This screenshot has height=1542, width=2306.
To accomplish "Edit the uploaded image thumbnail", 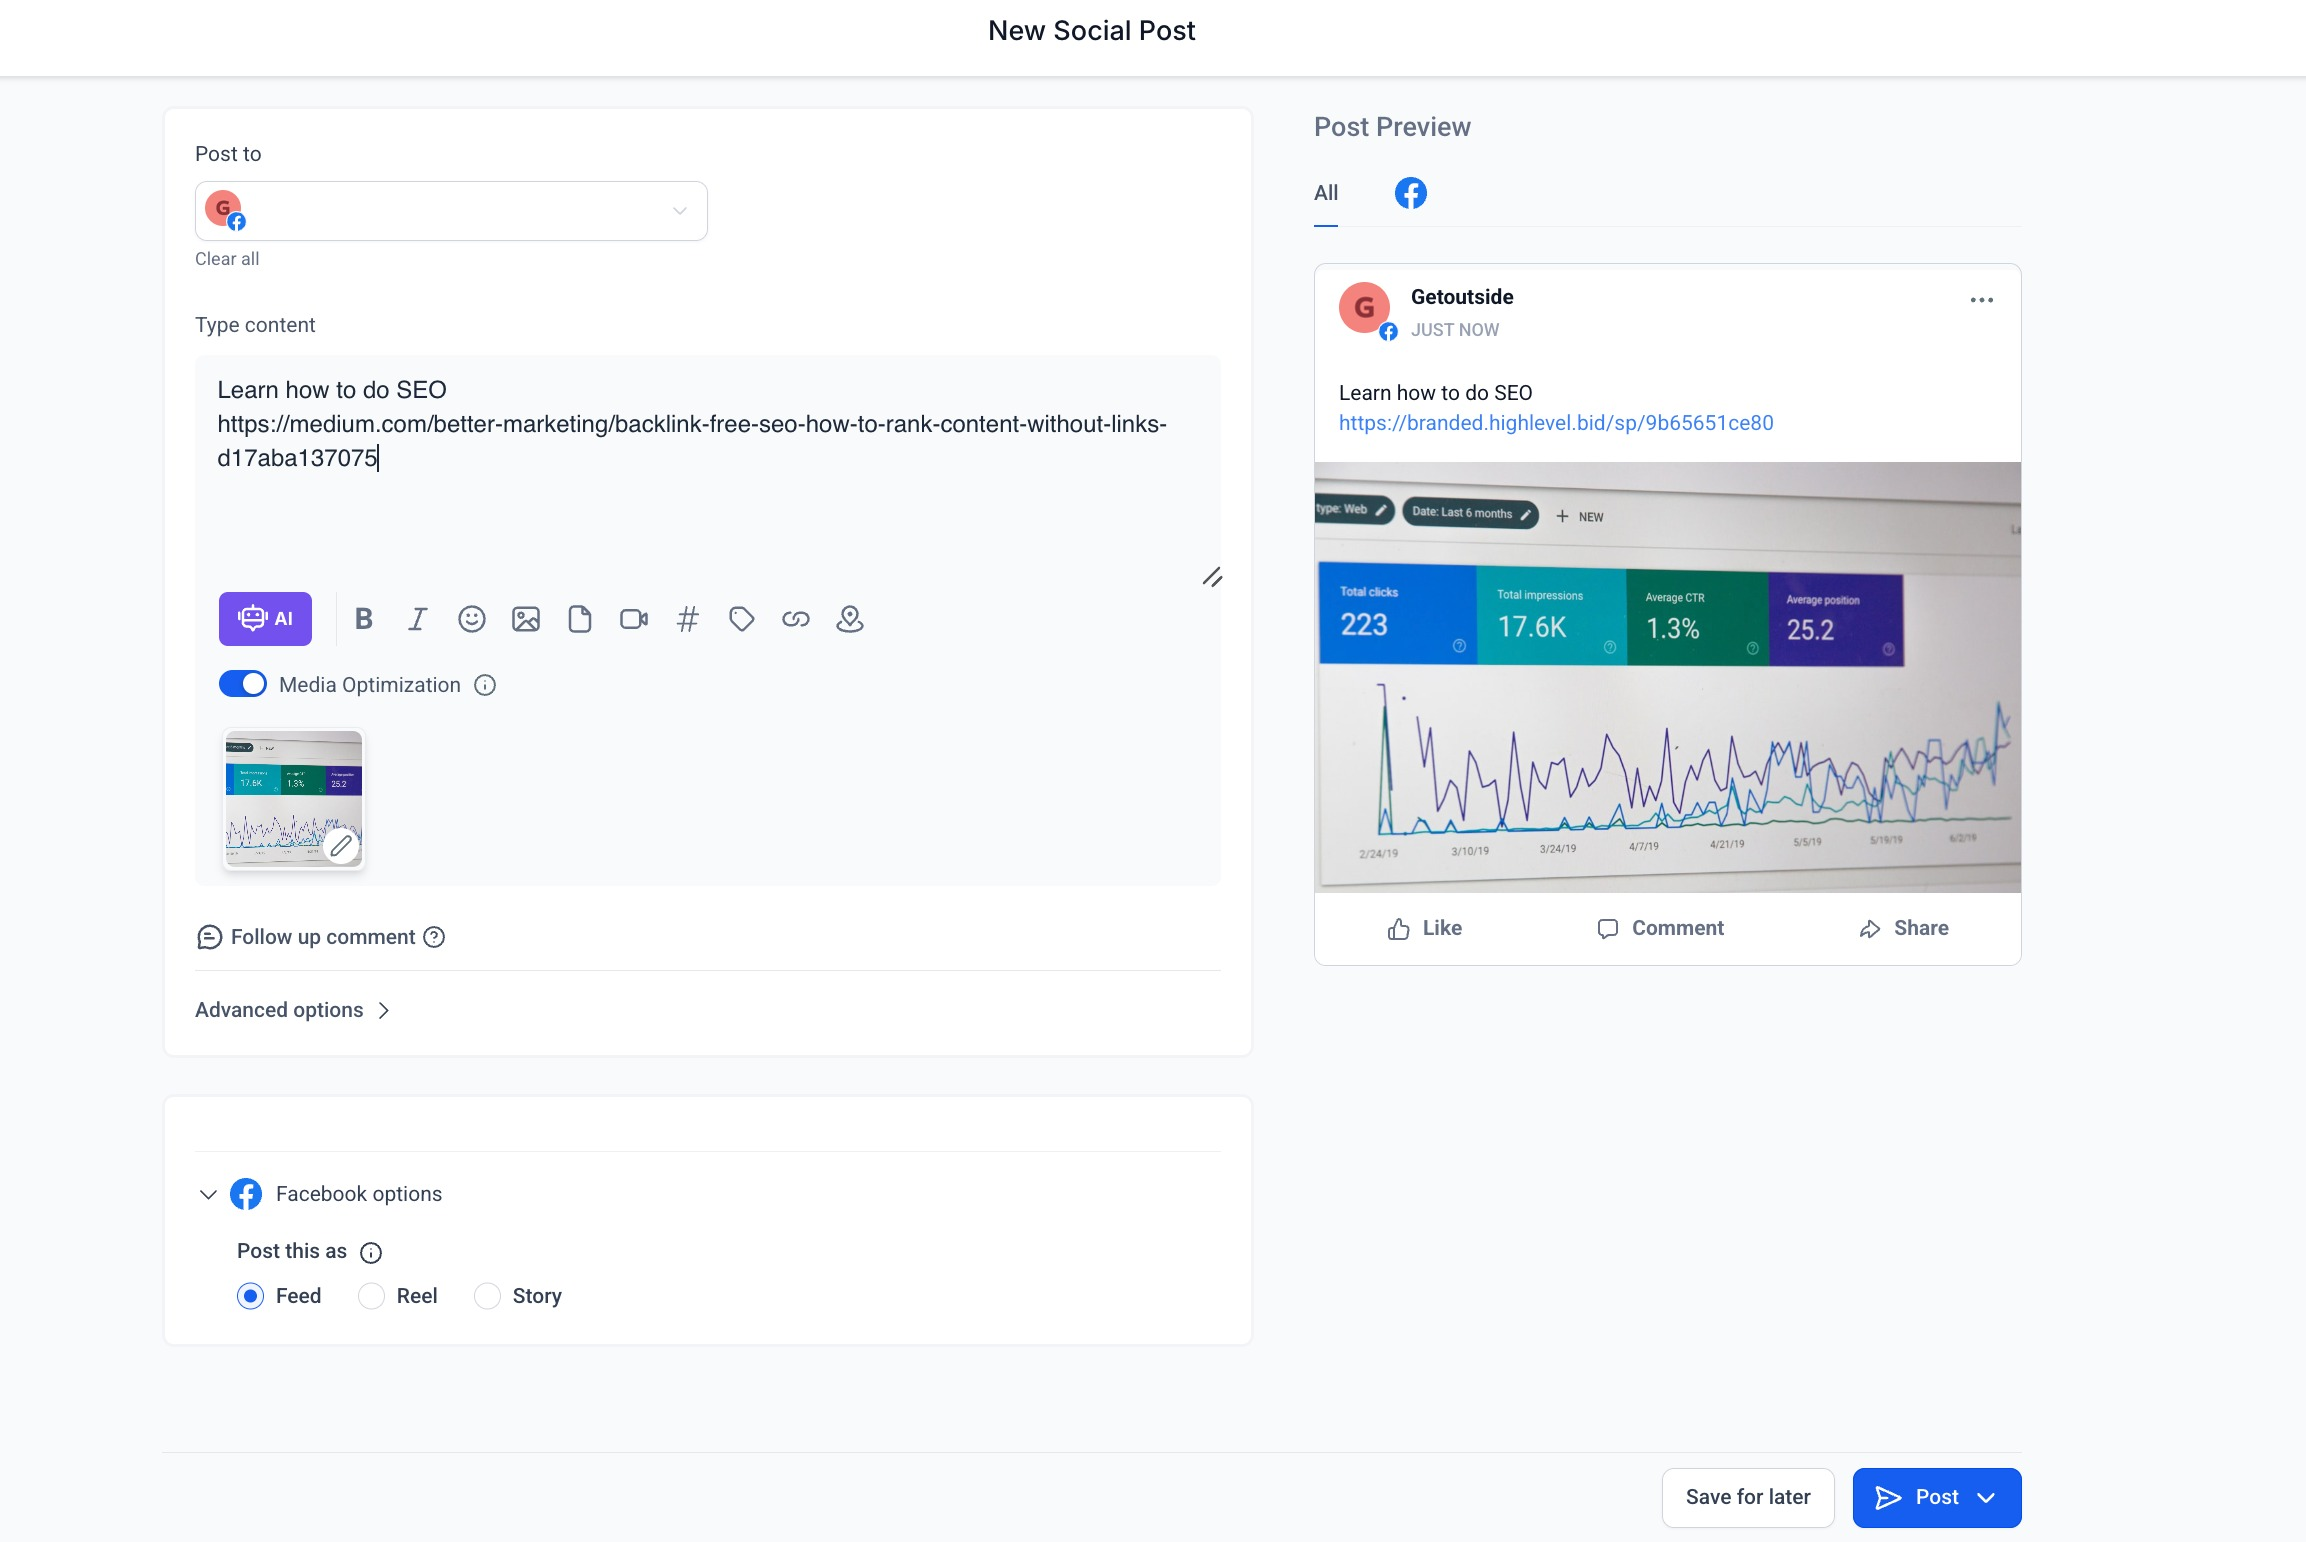I will [341, 846].
